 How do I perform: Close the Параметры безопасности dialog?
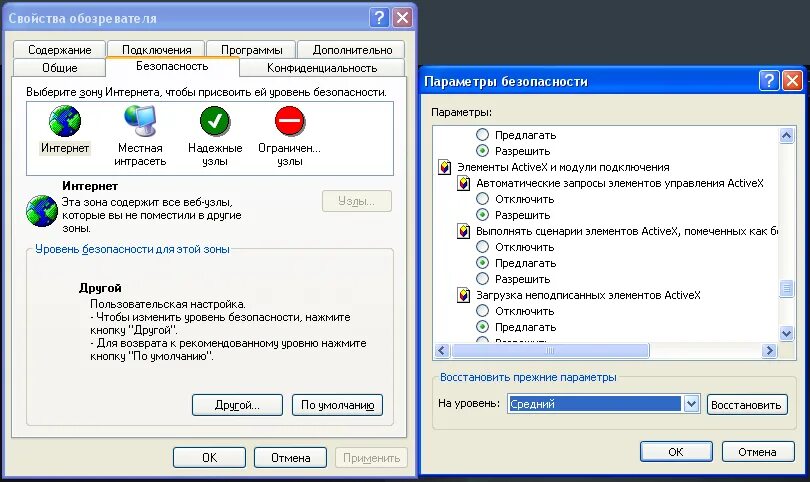[792, 81]
